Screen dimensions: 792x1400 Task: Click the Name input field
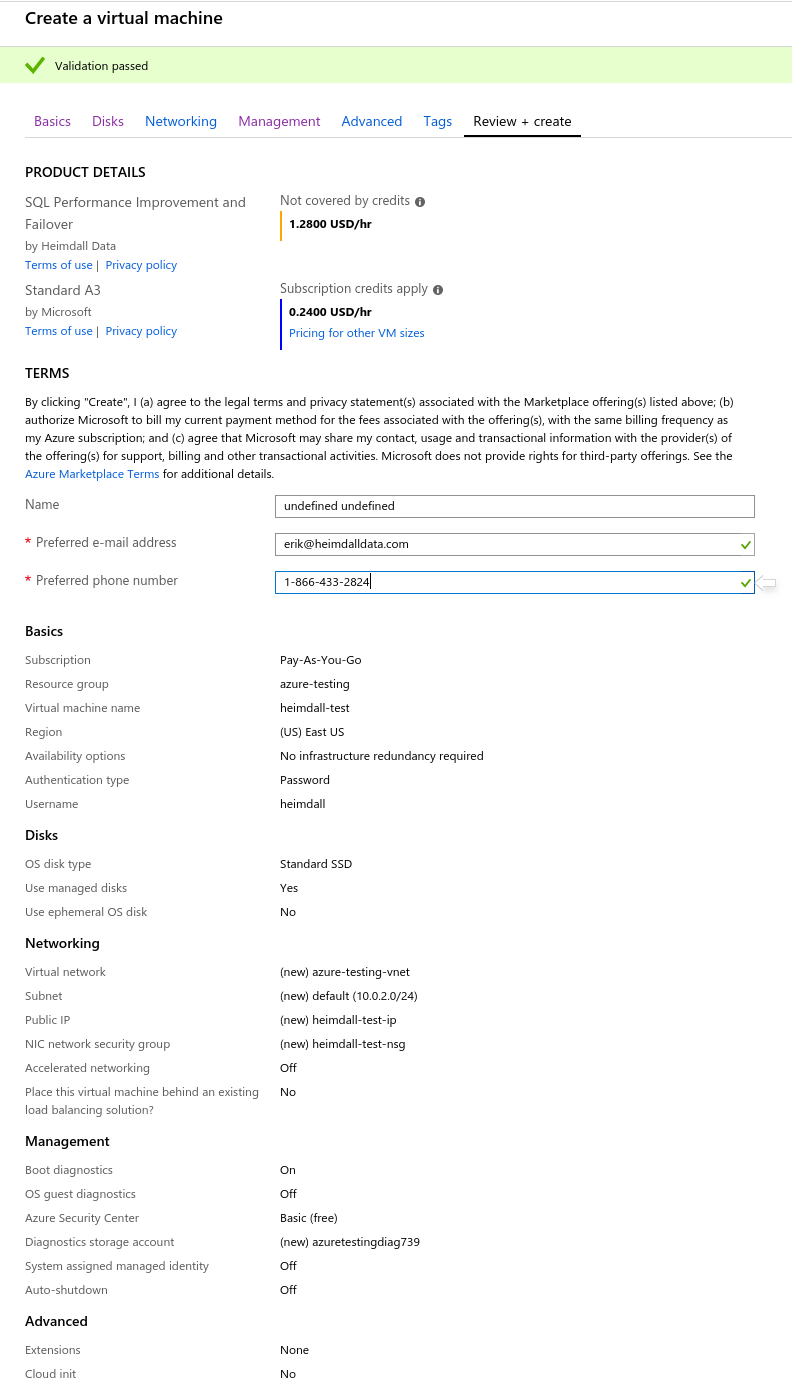pos(514,506)
